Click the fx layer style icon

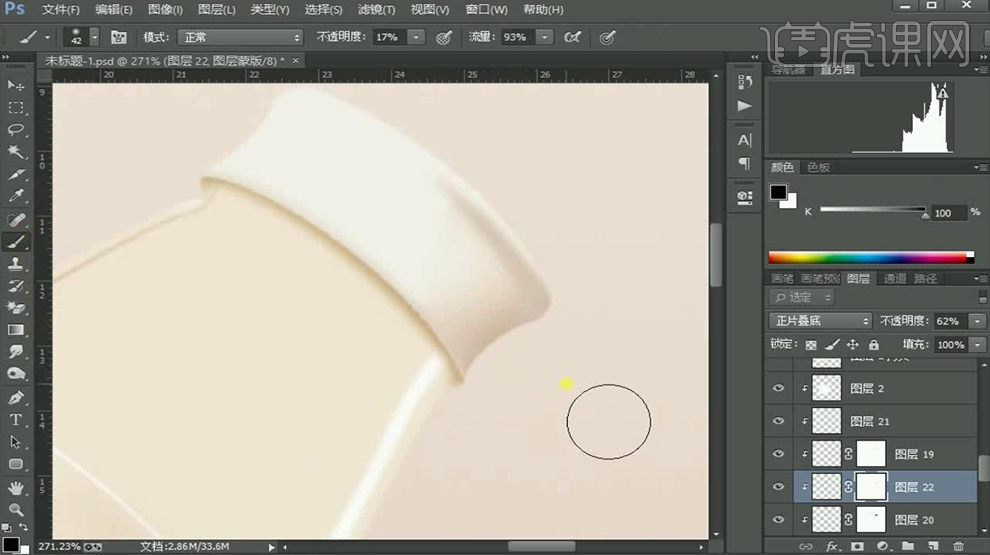tap(832, 547)
